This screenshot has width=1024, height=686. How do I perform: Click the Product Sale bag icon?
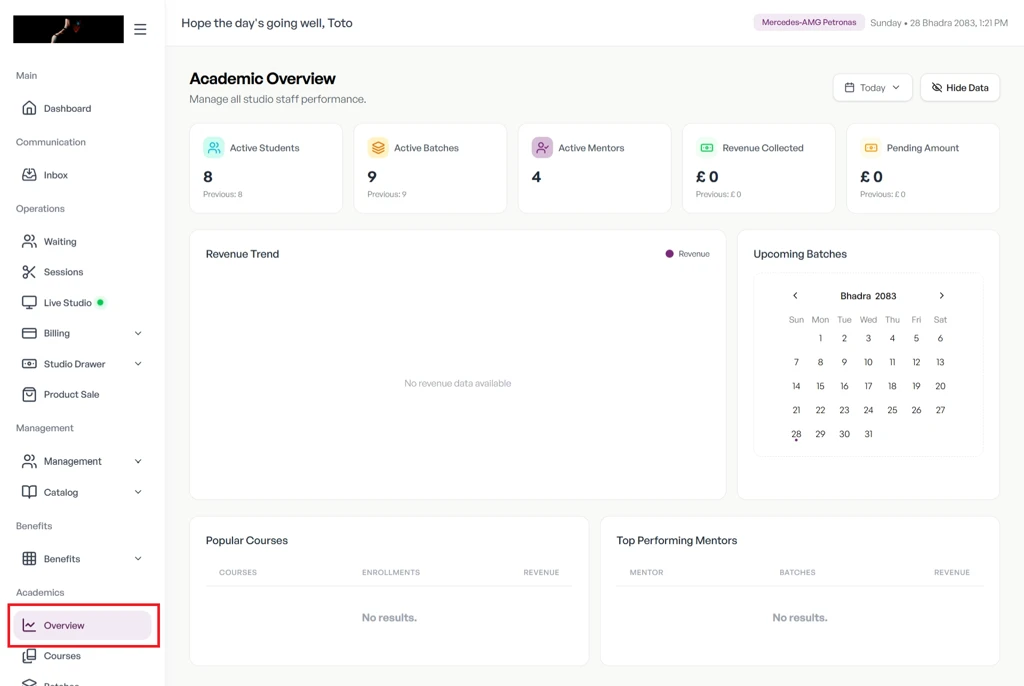(29, 394)
